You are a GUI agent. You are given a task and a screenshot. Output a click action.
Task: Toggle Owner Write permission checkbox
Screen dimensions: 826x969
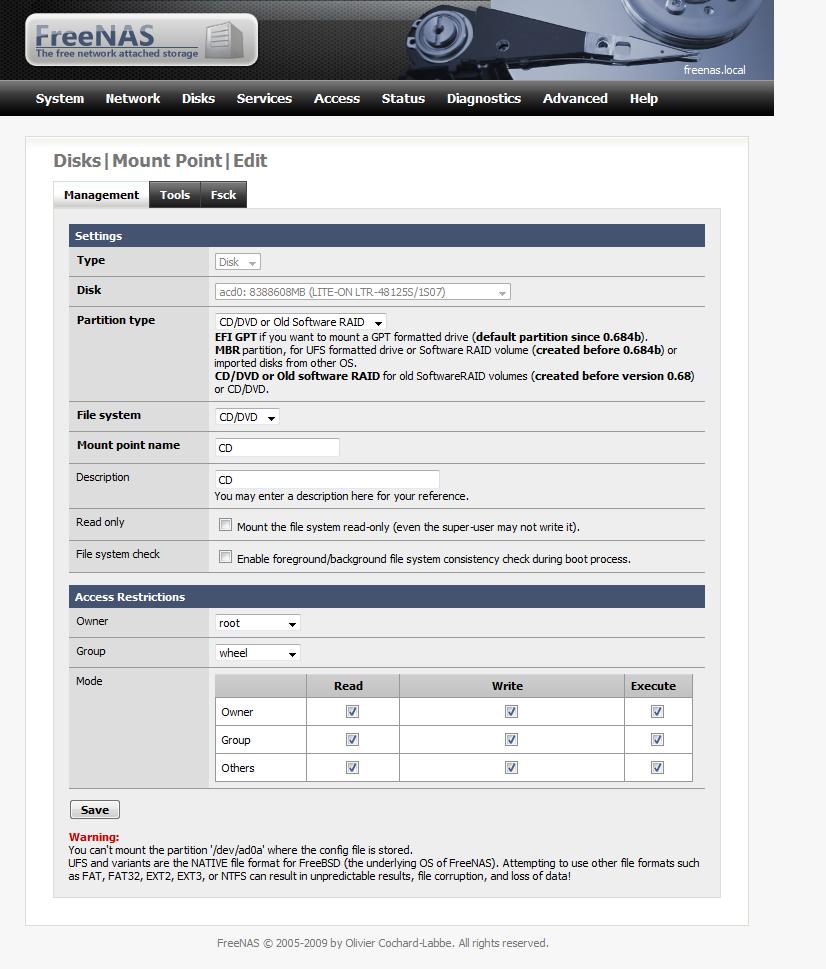512,712
